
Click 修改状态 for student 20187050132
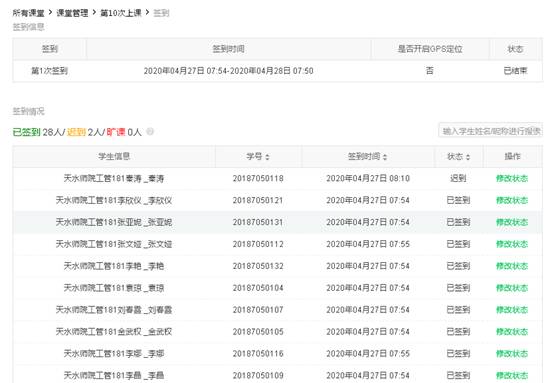click(x=512, y=266)
